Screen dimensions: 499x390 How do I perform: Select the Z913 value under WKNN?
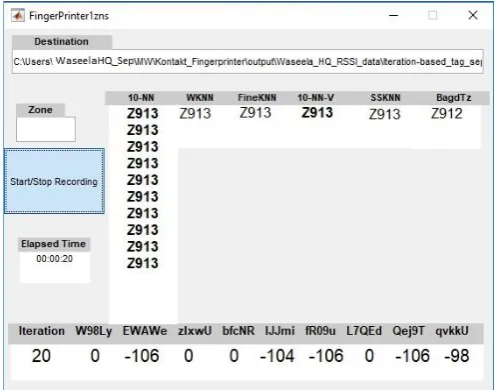pos(195,114)
